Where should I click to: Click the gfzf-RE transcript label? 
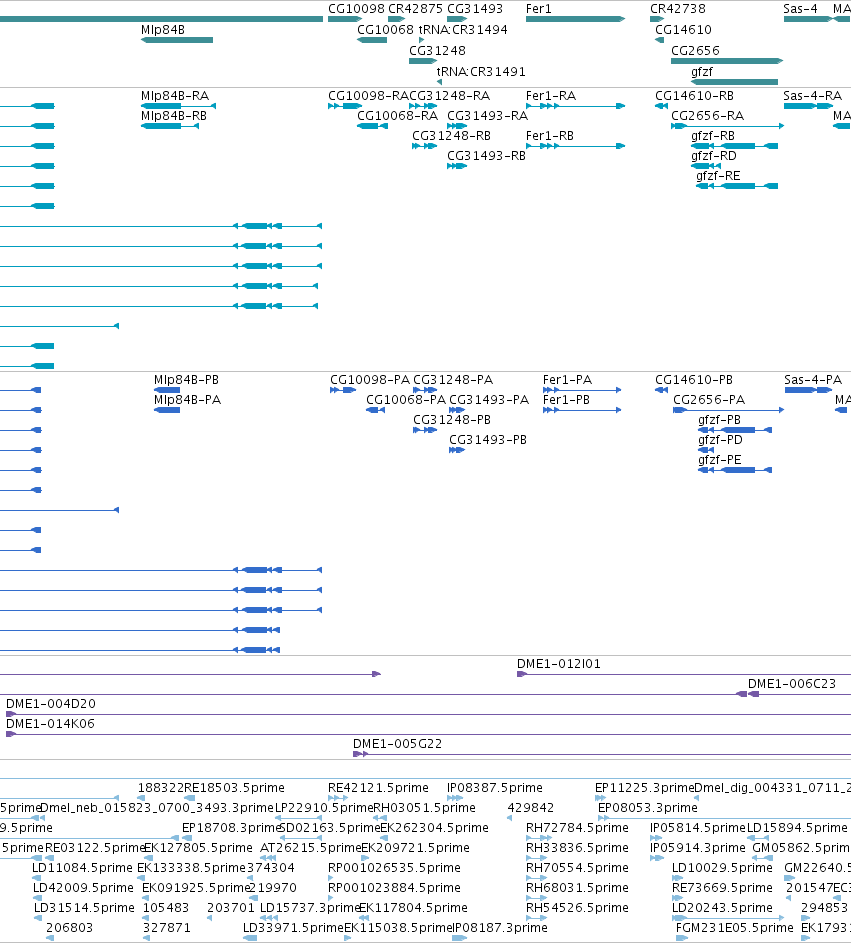coord(718,176)
